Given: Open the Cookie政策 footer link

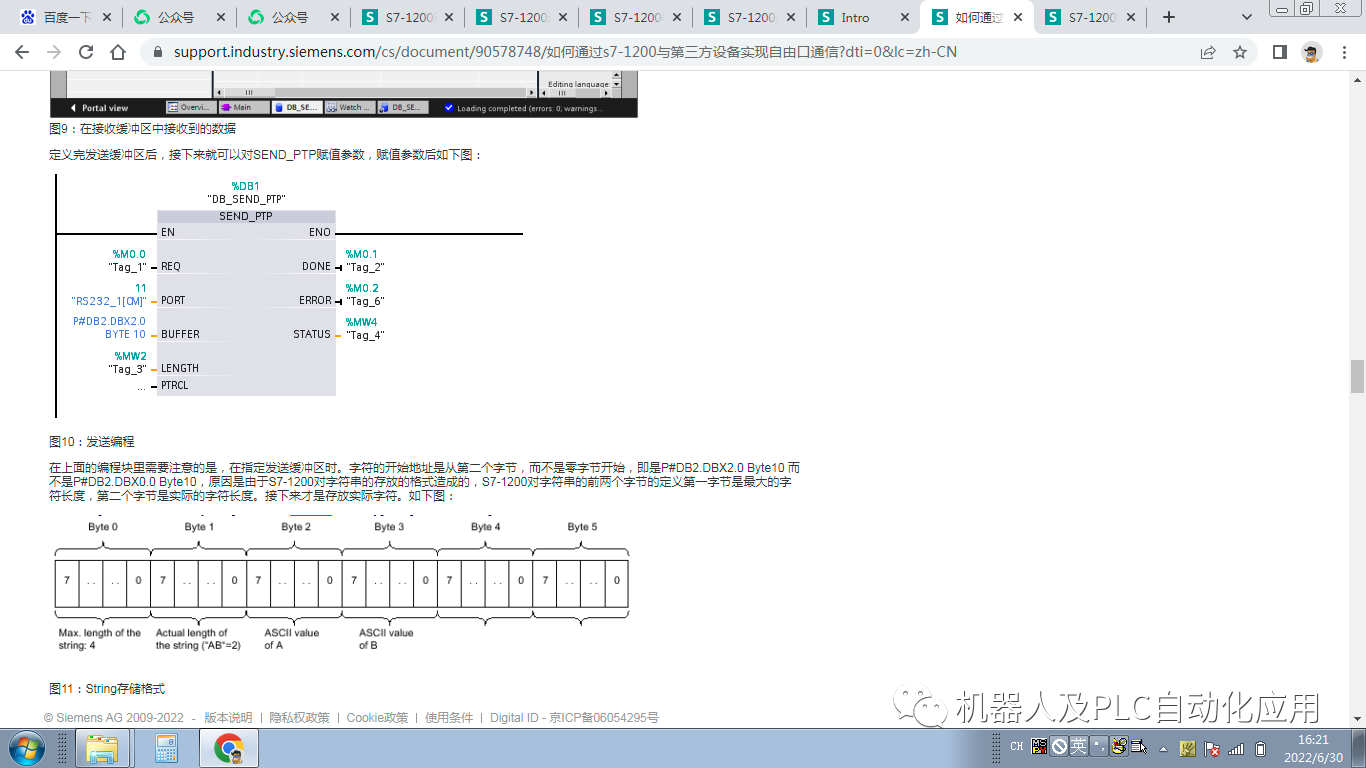Looking at the screenshot, I should point(377,718).
